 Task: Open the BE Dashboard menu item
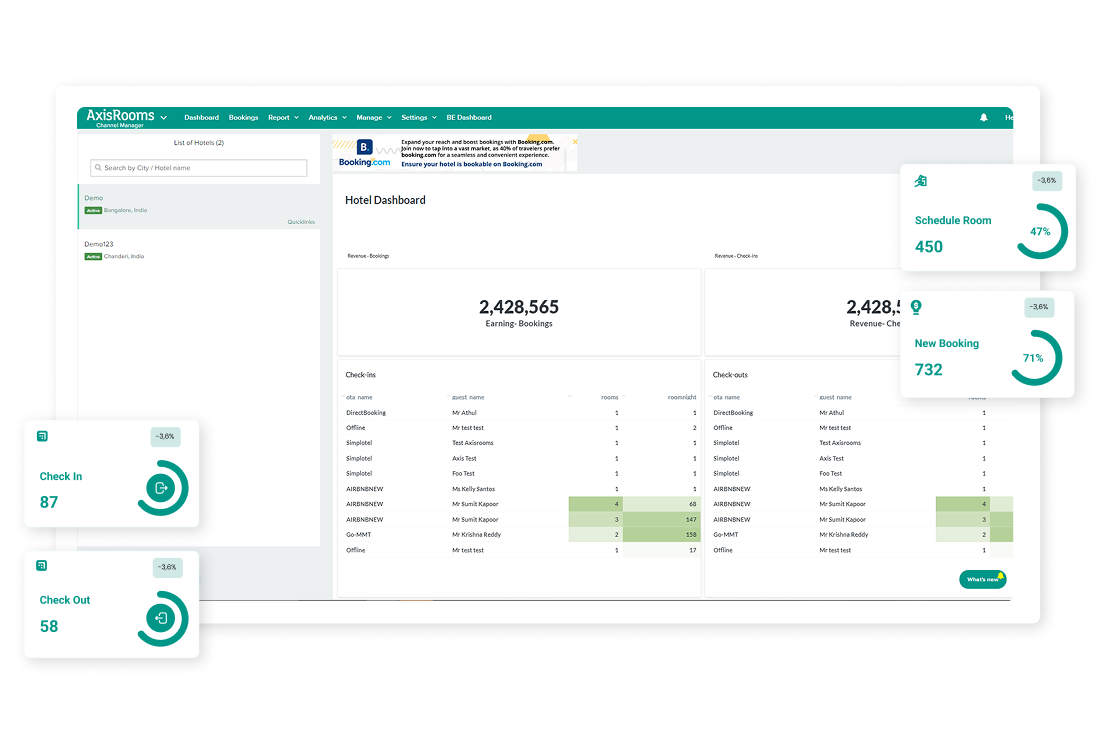click(469, 118)
